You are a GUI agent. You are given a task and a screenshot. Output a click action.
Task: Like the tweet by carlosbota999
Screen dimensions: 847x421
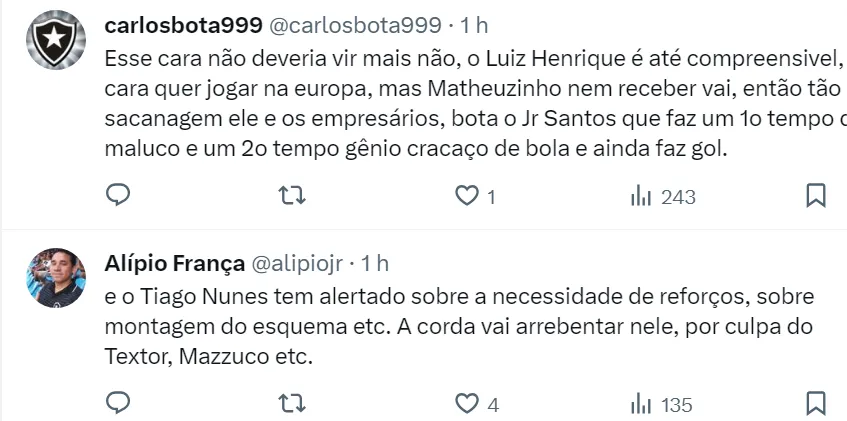pyautogui.click(x=467, y=196)
